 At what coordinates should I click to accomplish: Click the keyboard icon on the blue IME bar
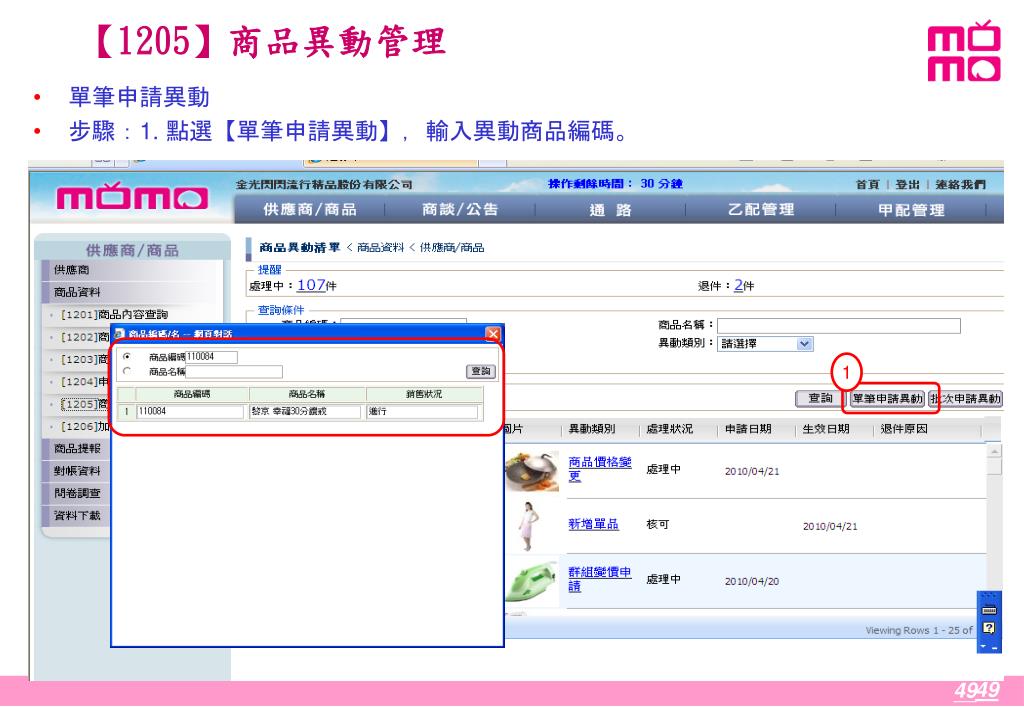click(x=989, y=610)
